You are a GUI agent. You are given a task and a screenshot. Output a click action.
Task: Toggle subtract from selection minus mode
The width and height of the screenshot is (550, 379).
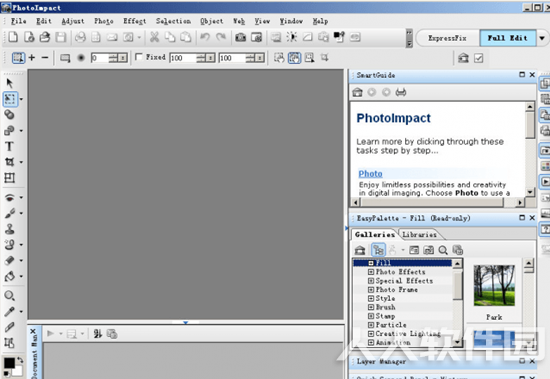45,57
